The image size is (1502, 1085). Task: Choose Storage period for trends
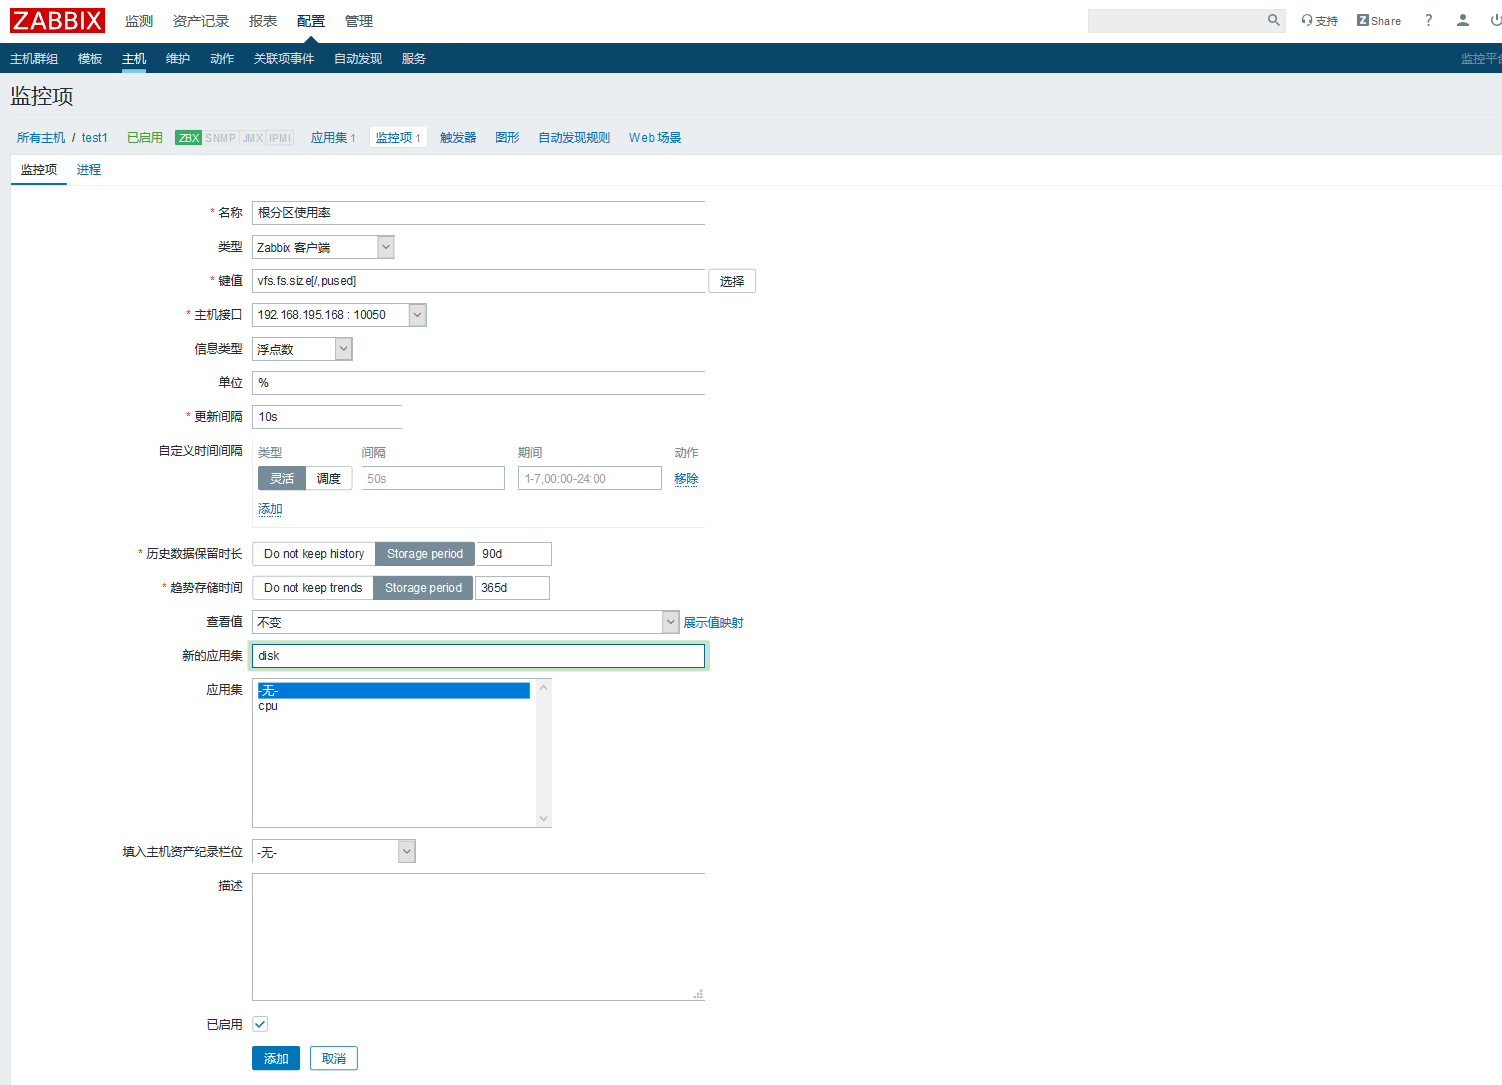click(x=423, y=588)
